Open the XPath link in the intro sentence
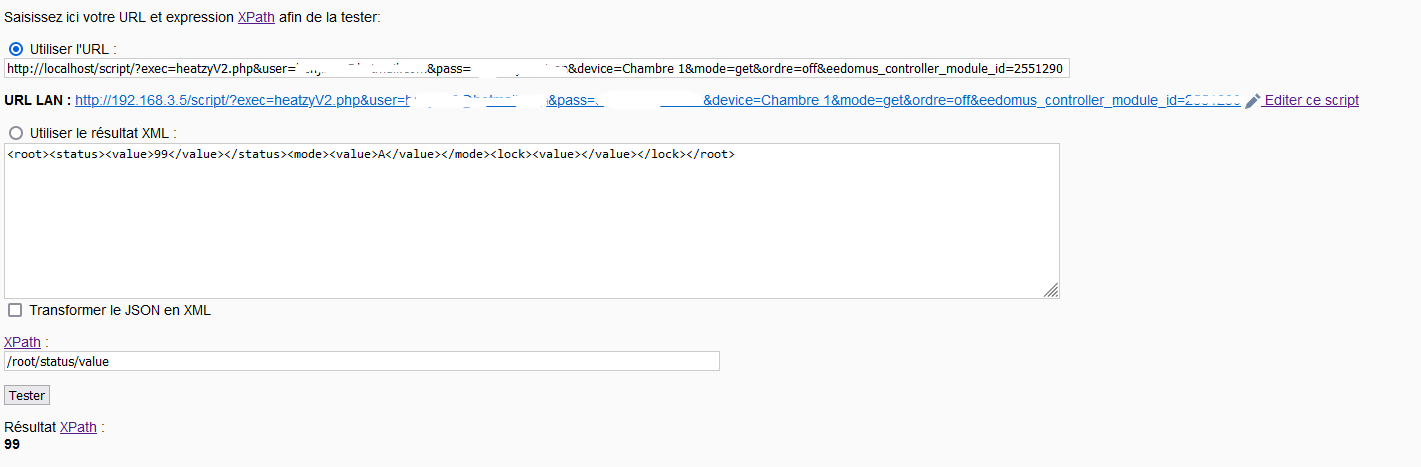This screenshot has width=1421, height=467. 256,17
